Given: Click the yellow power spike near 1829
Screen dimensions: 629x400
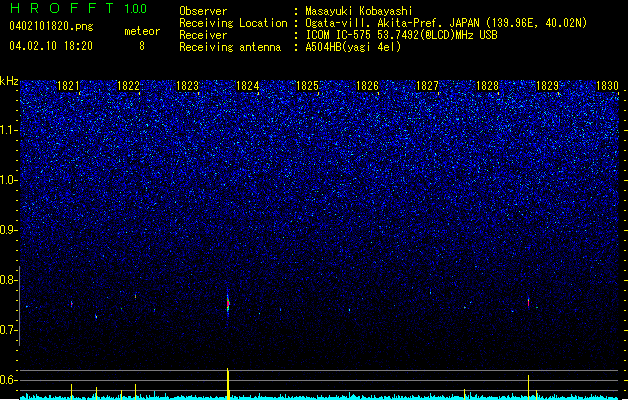Looking at the screenshot, I should (x=528, y=387).
